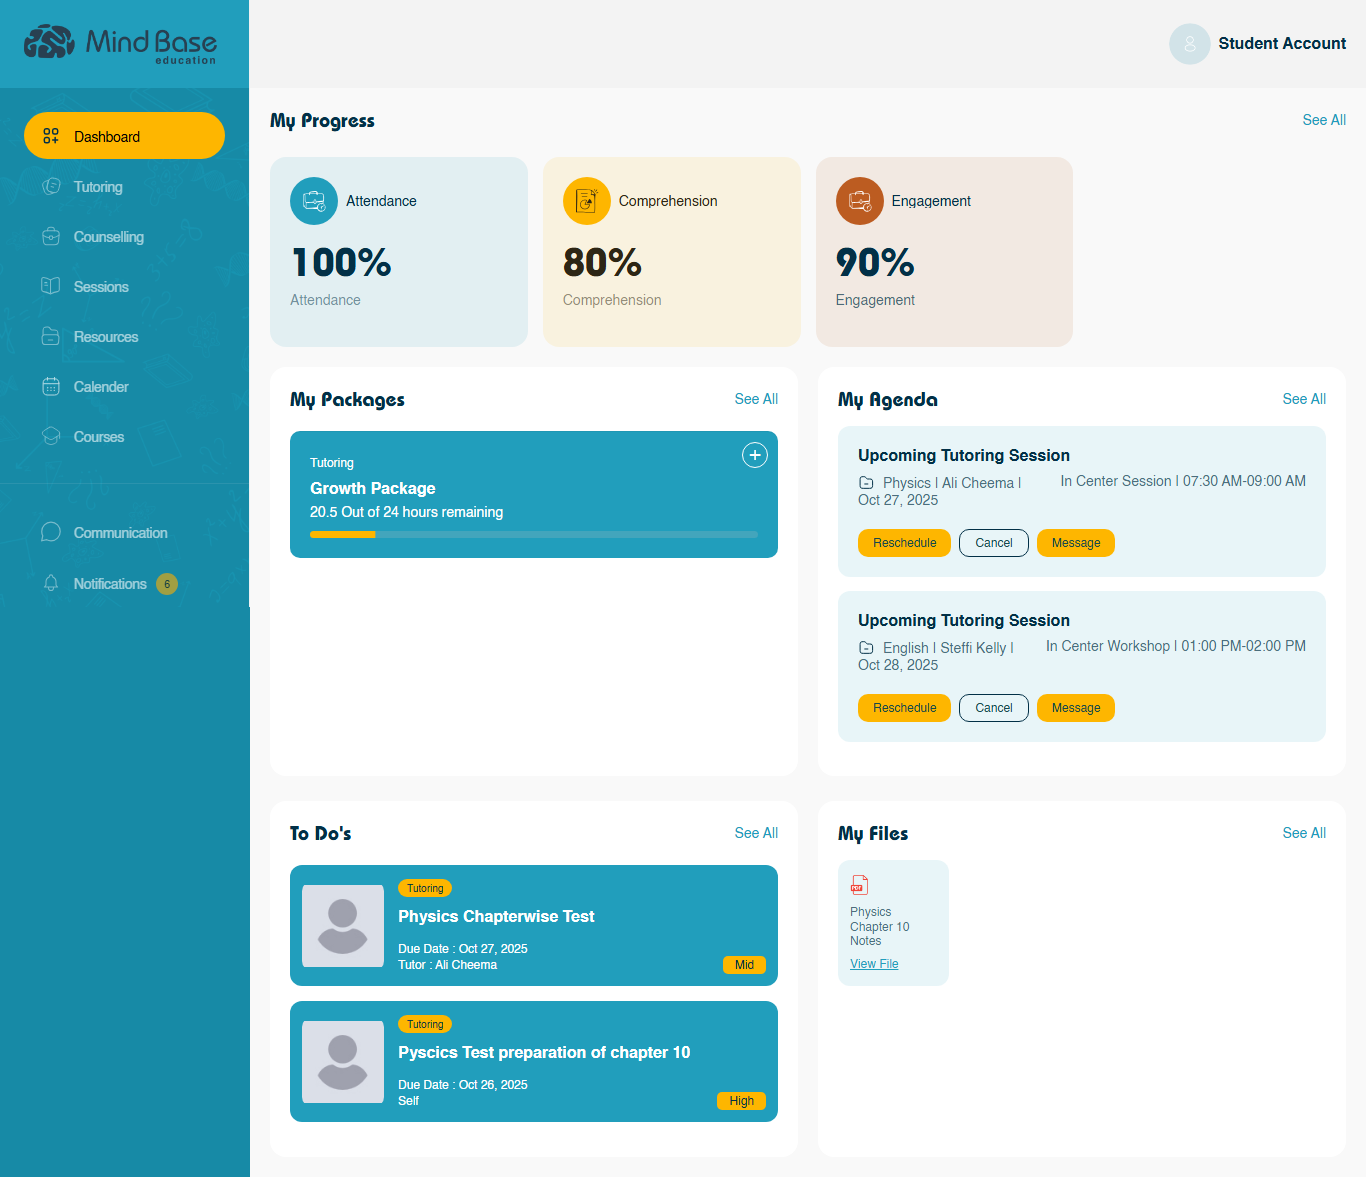1366x1177 pixels.
Task: Expand the Growth Package plus button
Action: click(754, 455)
